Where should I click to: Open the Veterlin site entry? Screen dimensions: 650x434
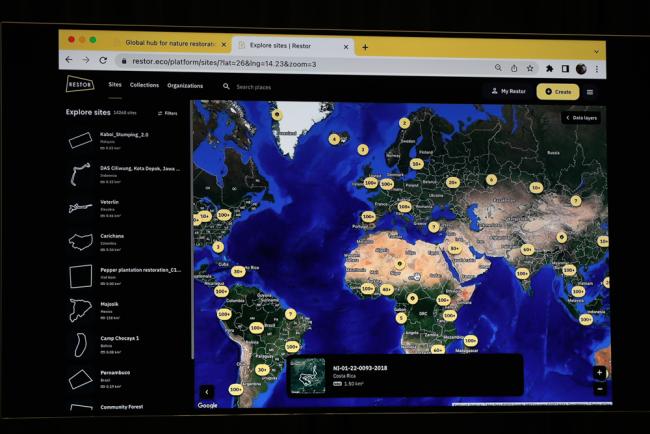(x=124, y=209)
